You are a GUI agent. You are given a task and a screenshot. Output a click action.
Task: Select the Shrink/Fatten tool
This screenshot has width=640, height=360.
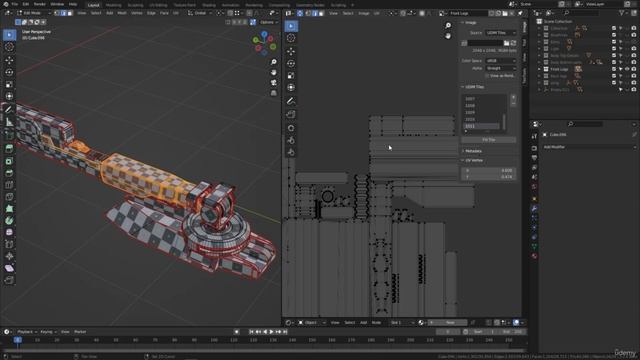pyautogui.click(x=9, y=256)
